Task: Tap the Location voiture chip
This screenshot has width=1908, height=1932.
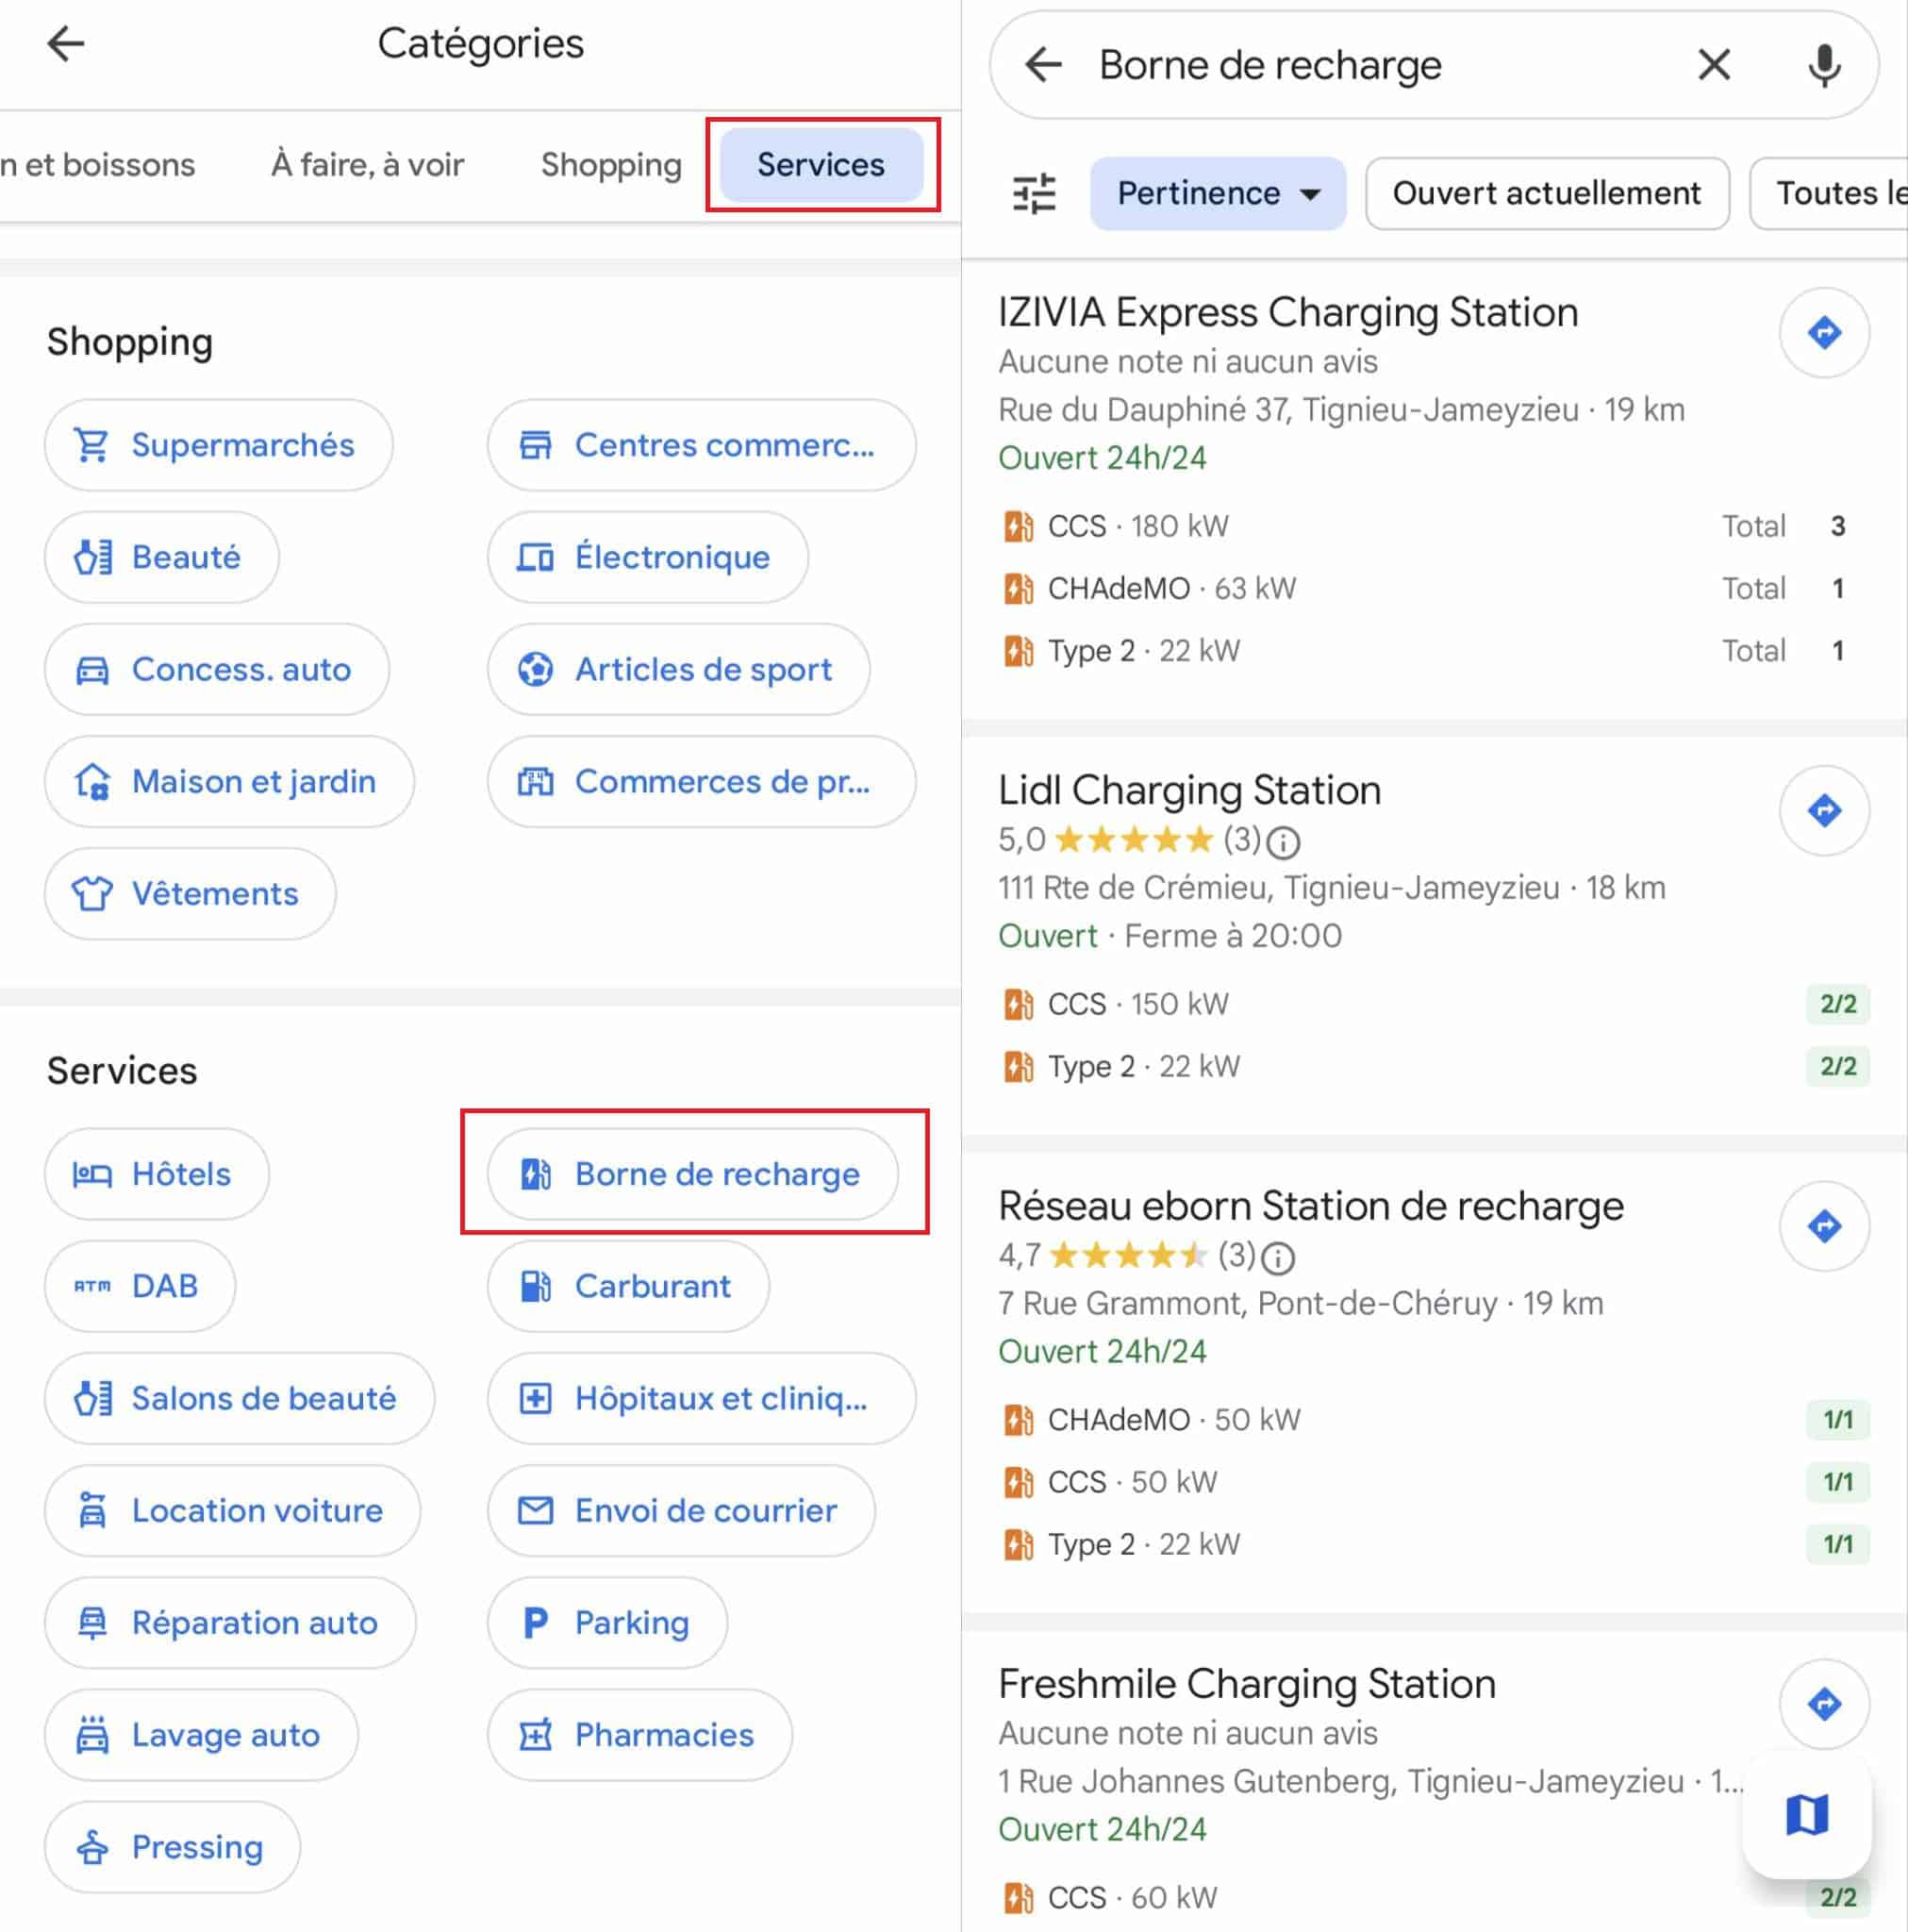Action: tap(232, 1510)
